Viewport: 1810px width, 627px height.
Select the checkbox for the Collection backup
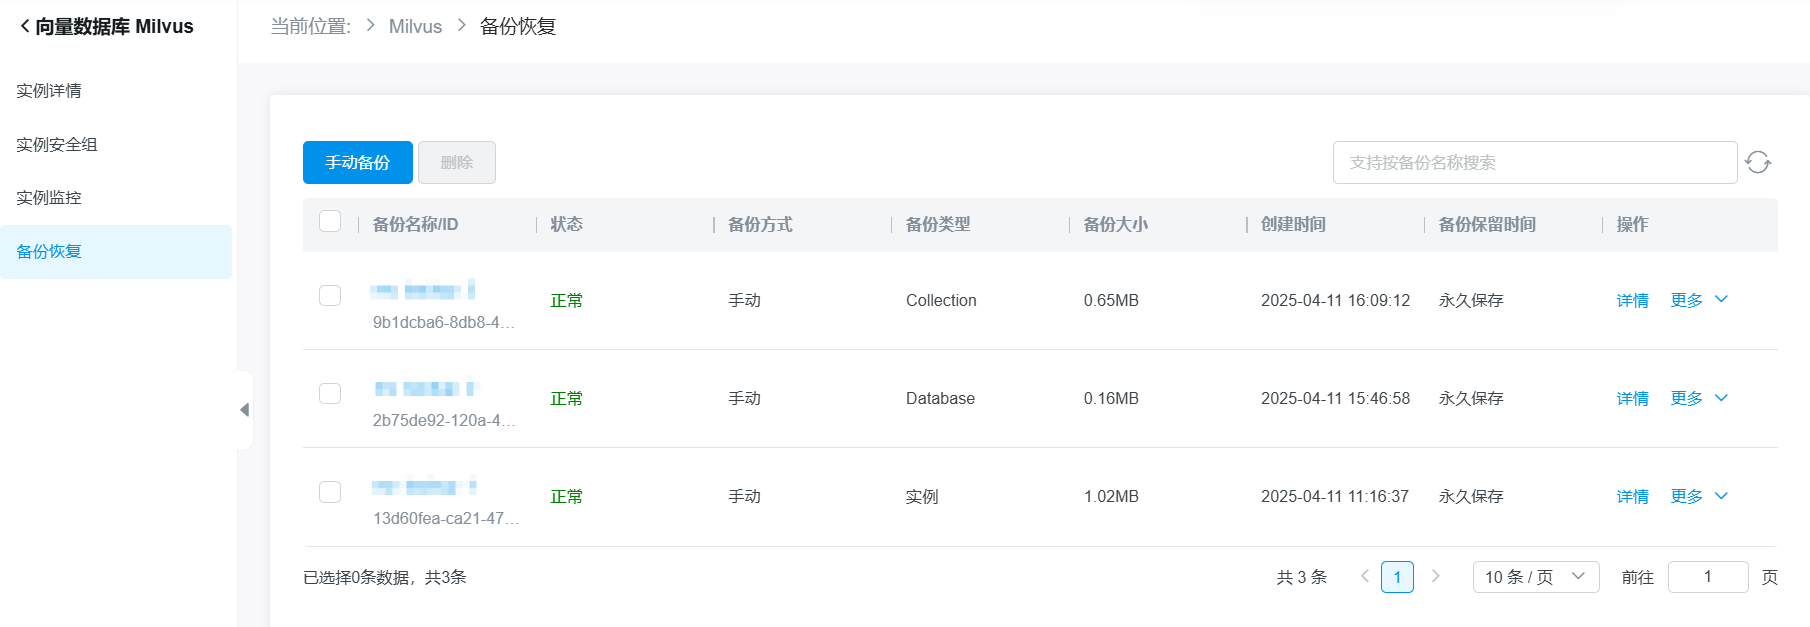point(330,296)
